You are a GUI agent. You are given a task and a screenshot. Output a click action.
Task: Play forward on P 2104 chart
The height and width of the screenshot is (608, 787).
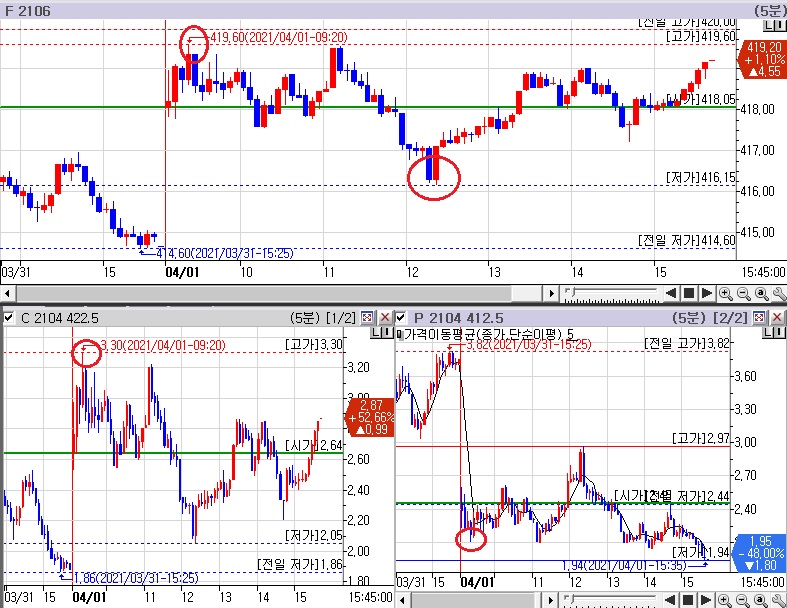(x=706, y=600)
